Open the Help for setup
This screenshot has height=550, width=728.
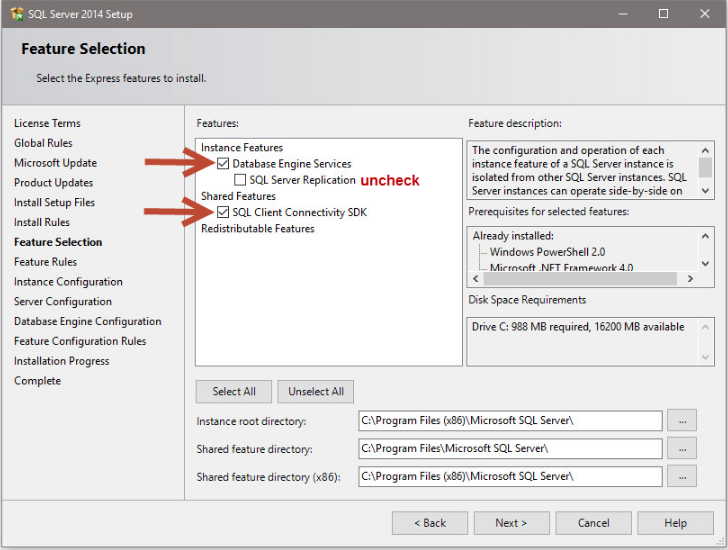click(675, 523)
